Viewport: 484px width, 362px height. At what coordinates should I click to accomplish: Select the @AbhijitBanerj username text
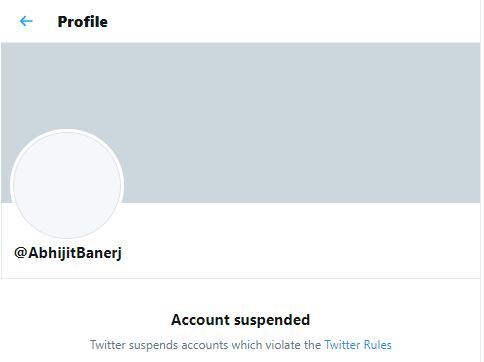(68, 253)
